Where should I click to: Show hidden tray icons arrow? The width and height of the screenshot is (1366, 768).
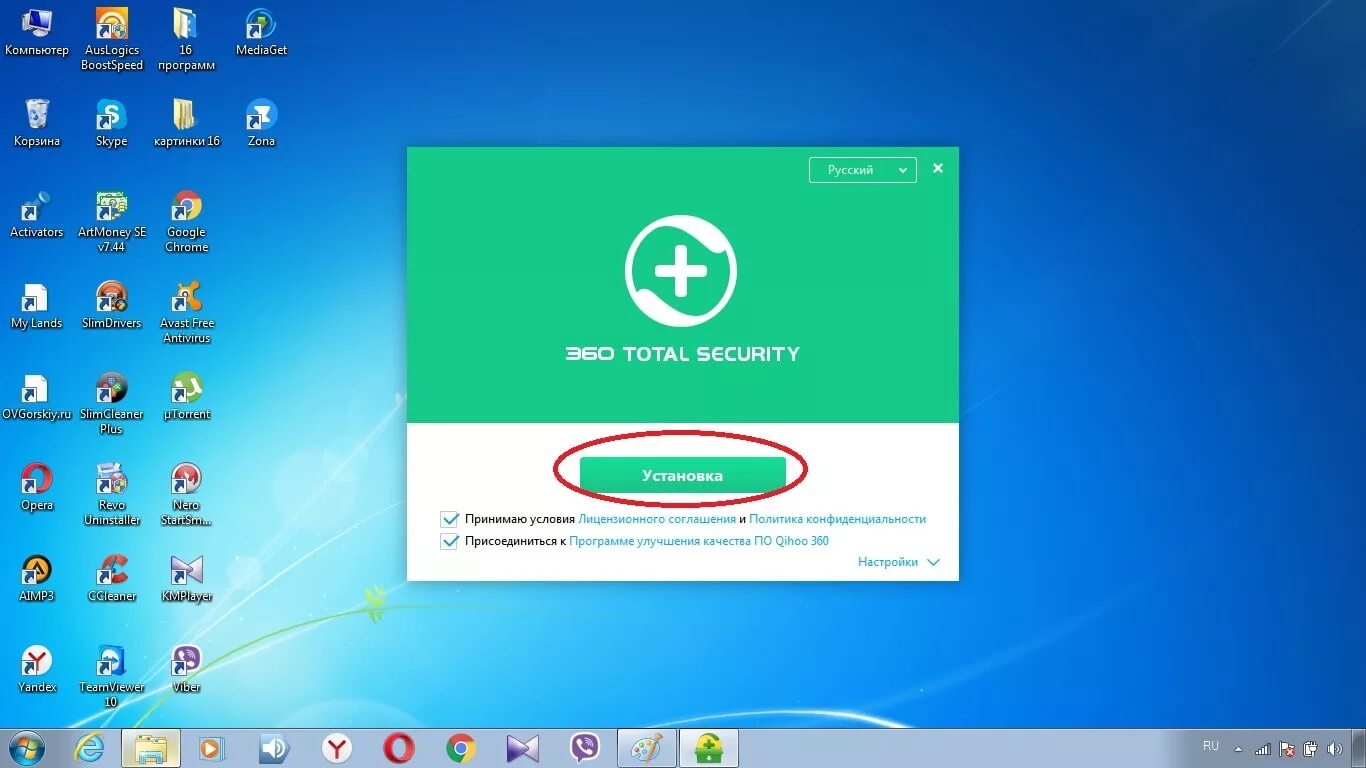click(1240, 749)
